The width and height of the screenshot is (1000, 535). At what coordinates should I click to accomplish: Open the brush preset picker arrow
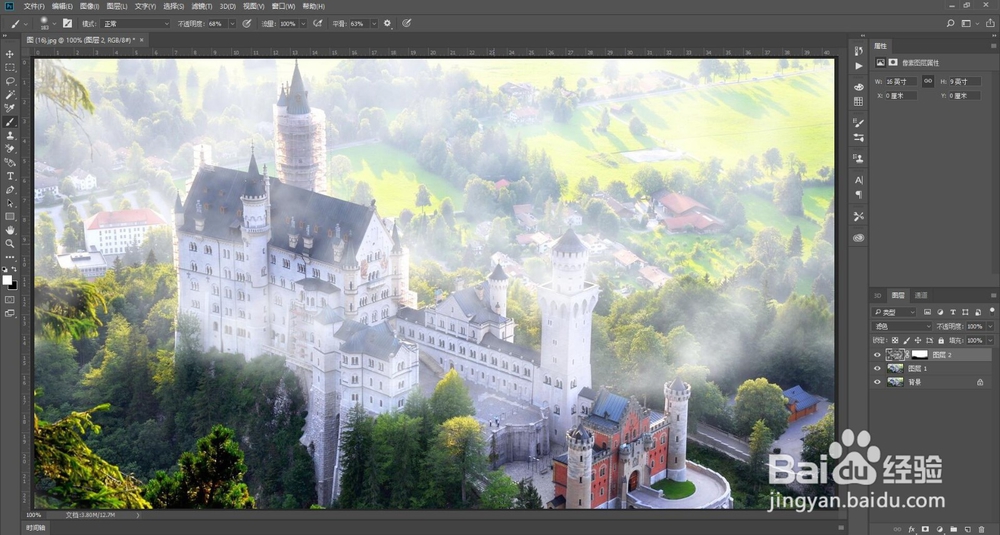coord(54,24)
